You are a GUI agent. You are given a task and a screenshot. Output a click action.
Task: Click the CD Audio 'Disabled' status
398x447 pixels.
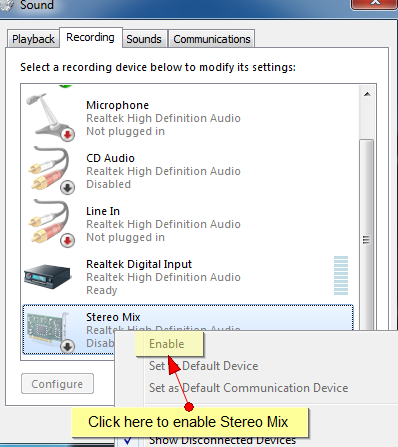coord(108,184)
